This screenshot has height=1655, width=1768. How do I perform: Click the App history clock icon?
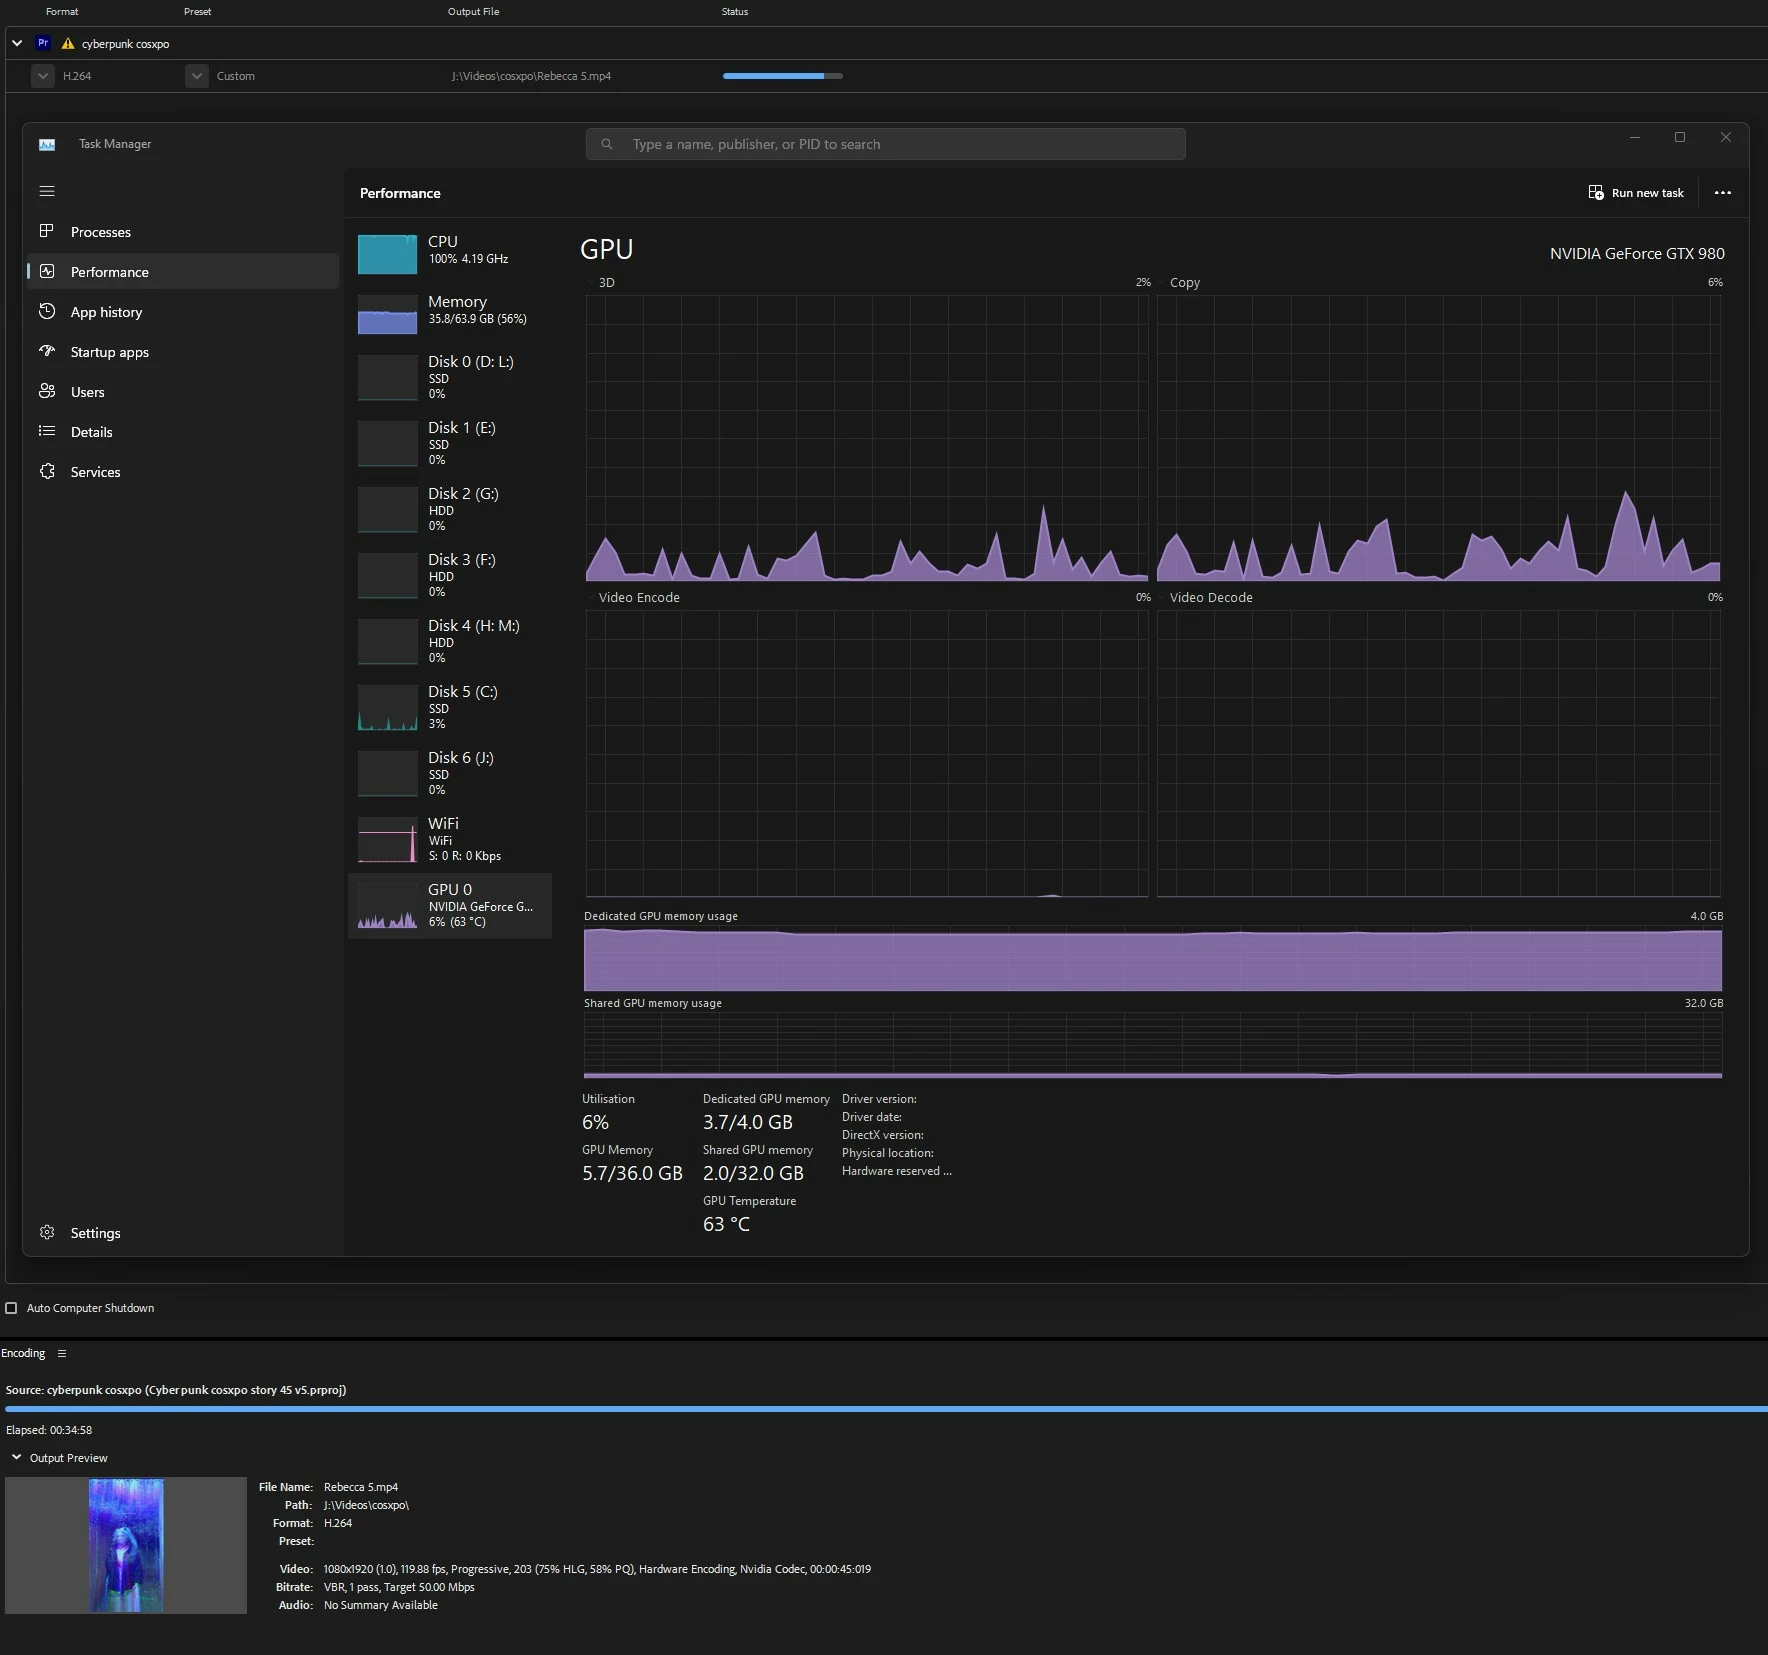pyautogui.click(x=47, y=311)
